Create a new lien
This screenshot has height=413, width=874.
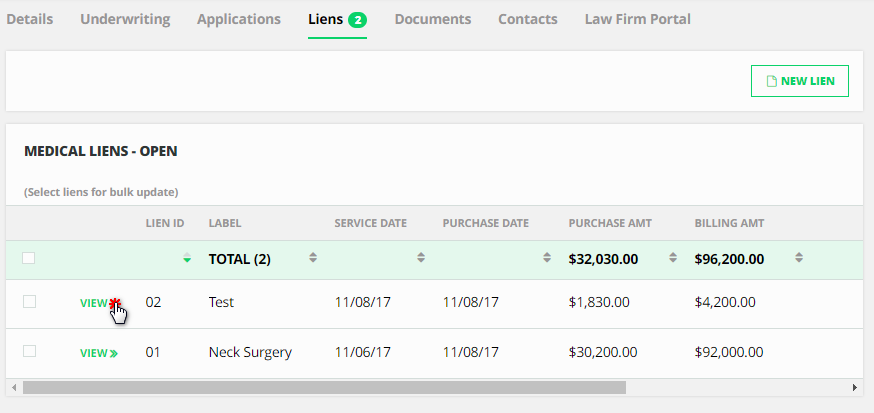click(x=800, y=81)
